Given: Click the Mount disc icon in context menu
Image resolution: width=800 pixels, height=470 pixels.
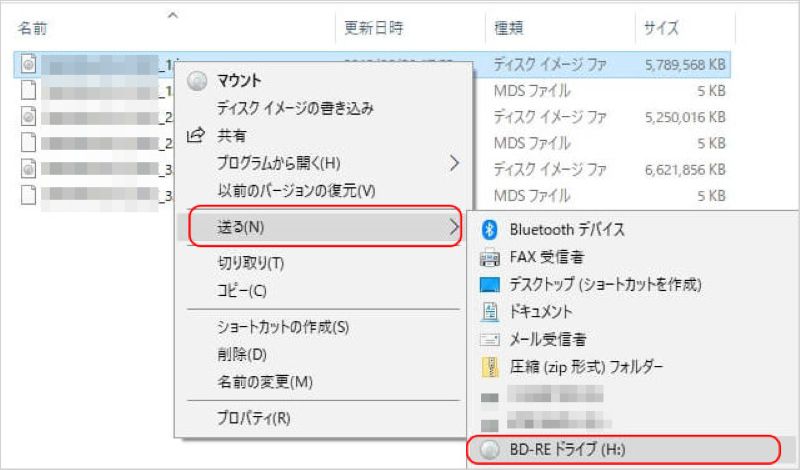Looking at the screenshot, I should 197,81.
